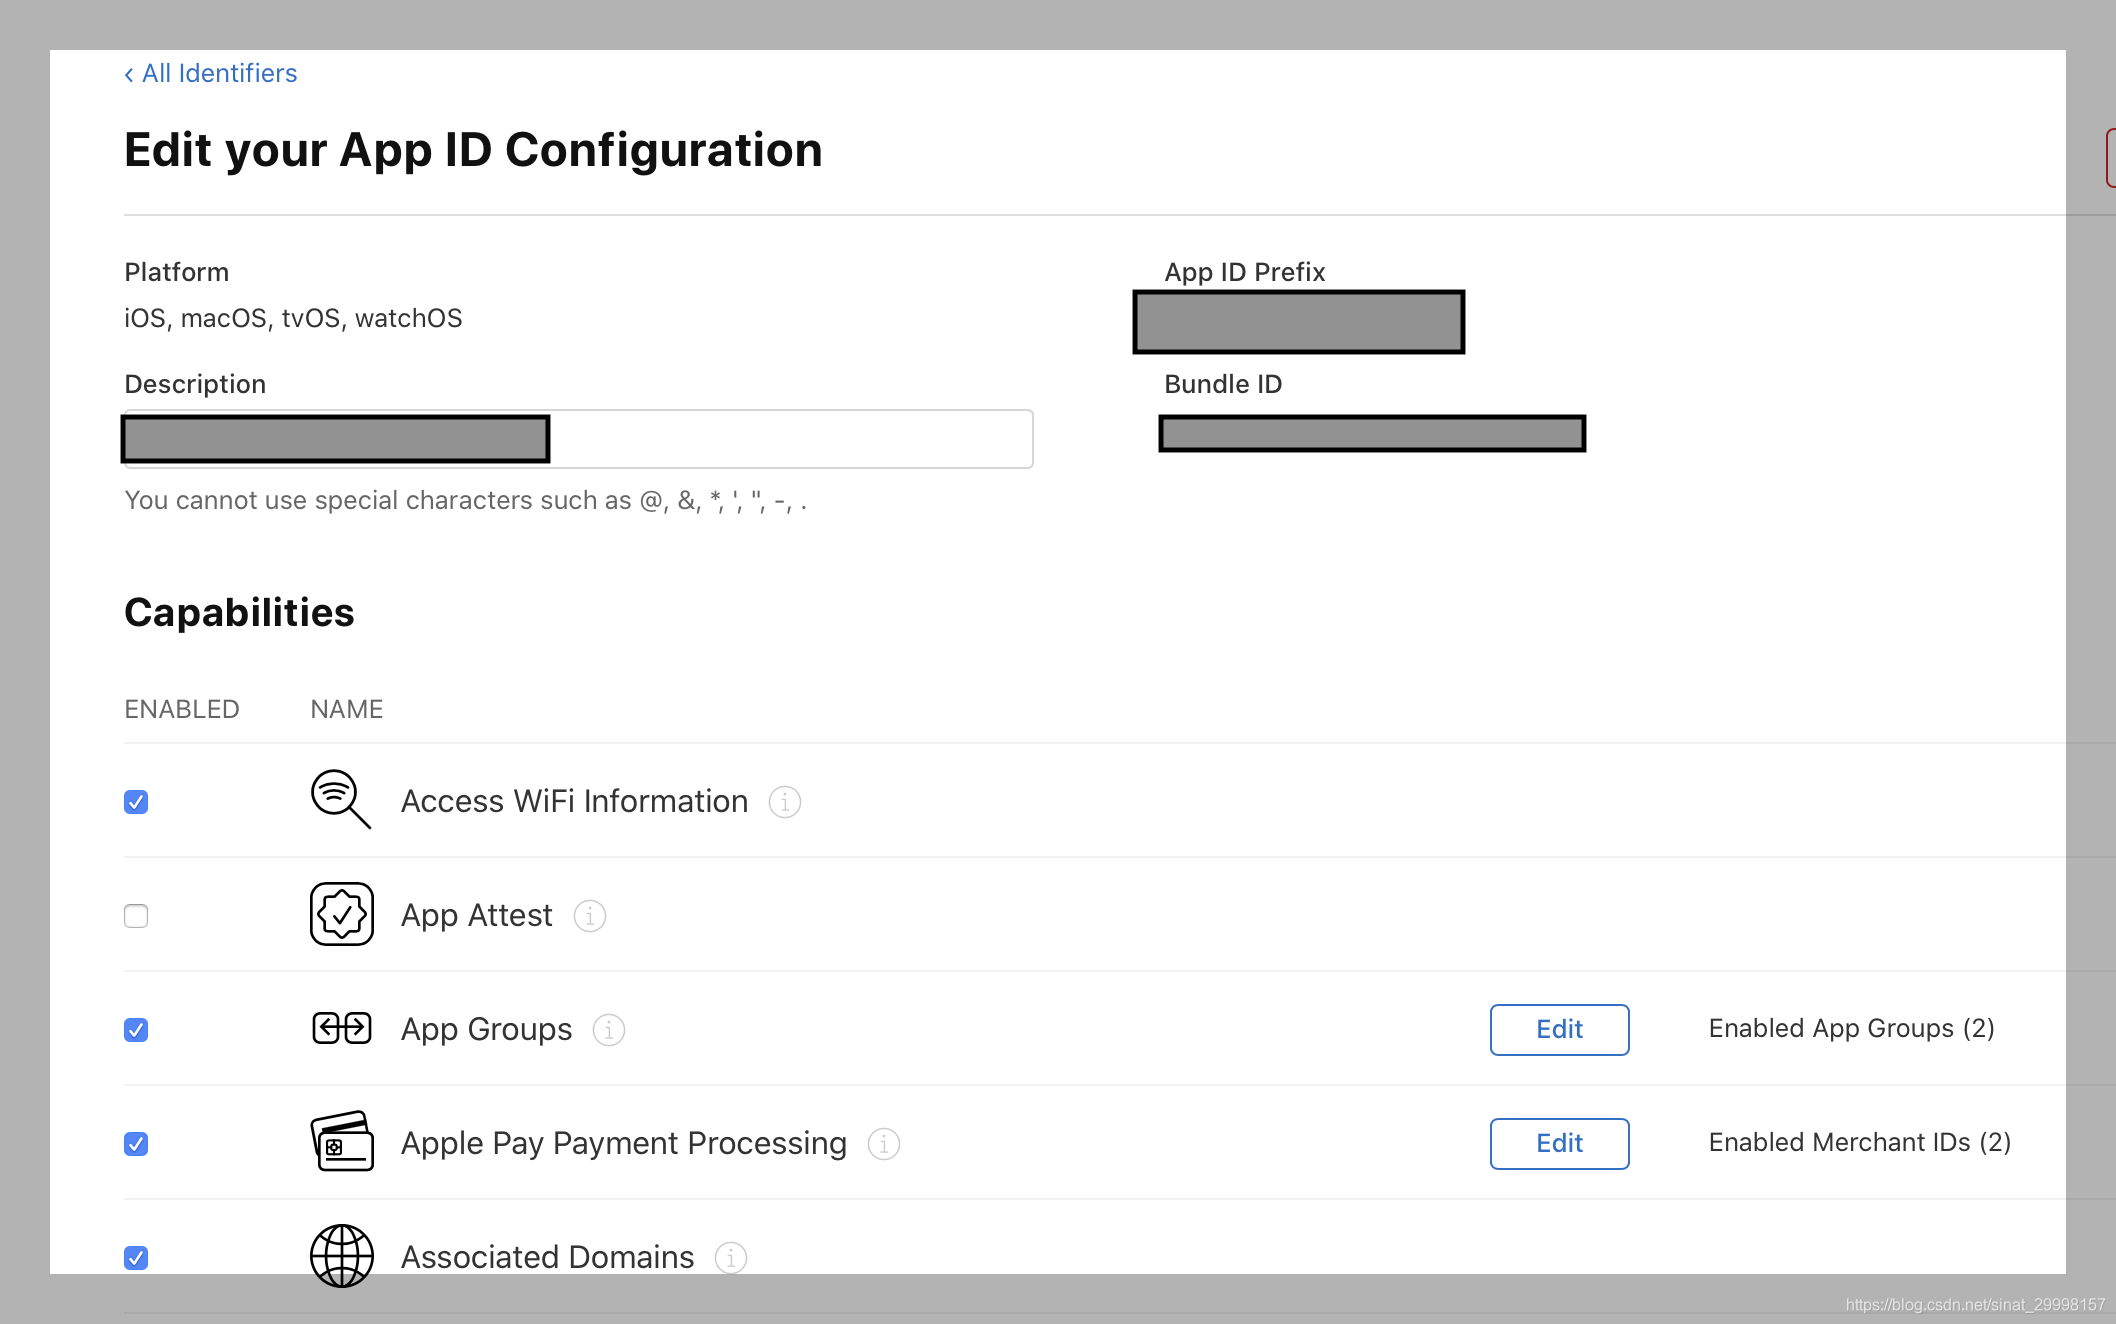Show info for App Groups capability

[x=609, y=1030]
